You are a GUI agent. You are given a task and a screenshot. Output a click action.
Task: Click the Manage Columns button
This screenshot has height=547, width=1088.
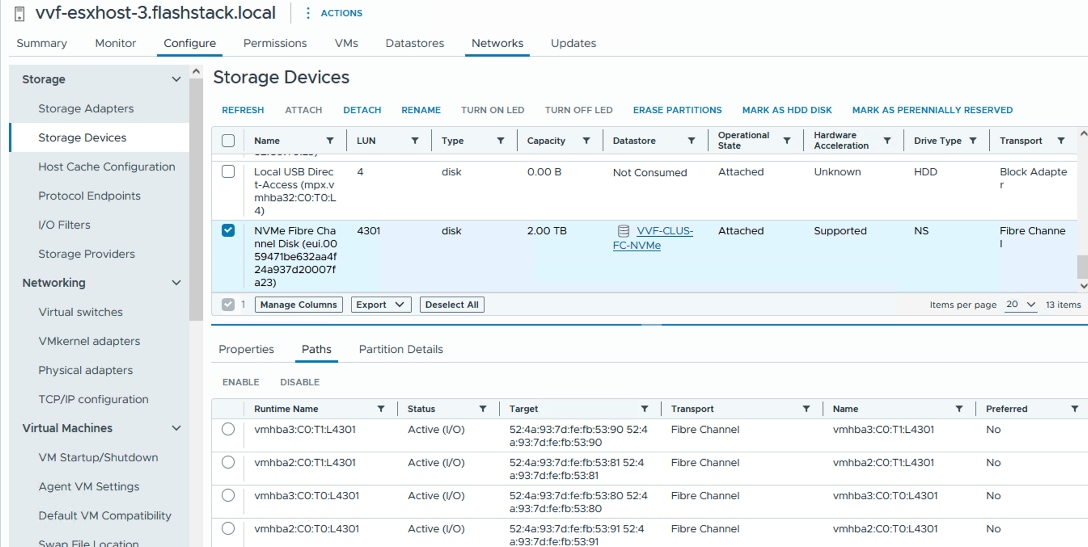tap(298, 305)
